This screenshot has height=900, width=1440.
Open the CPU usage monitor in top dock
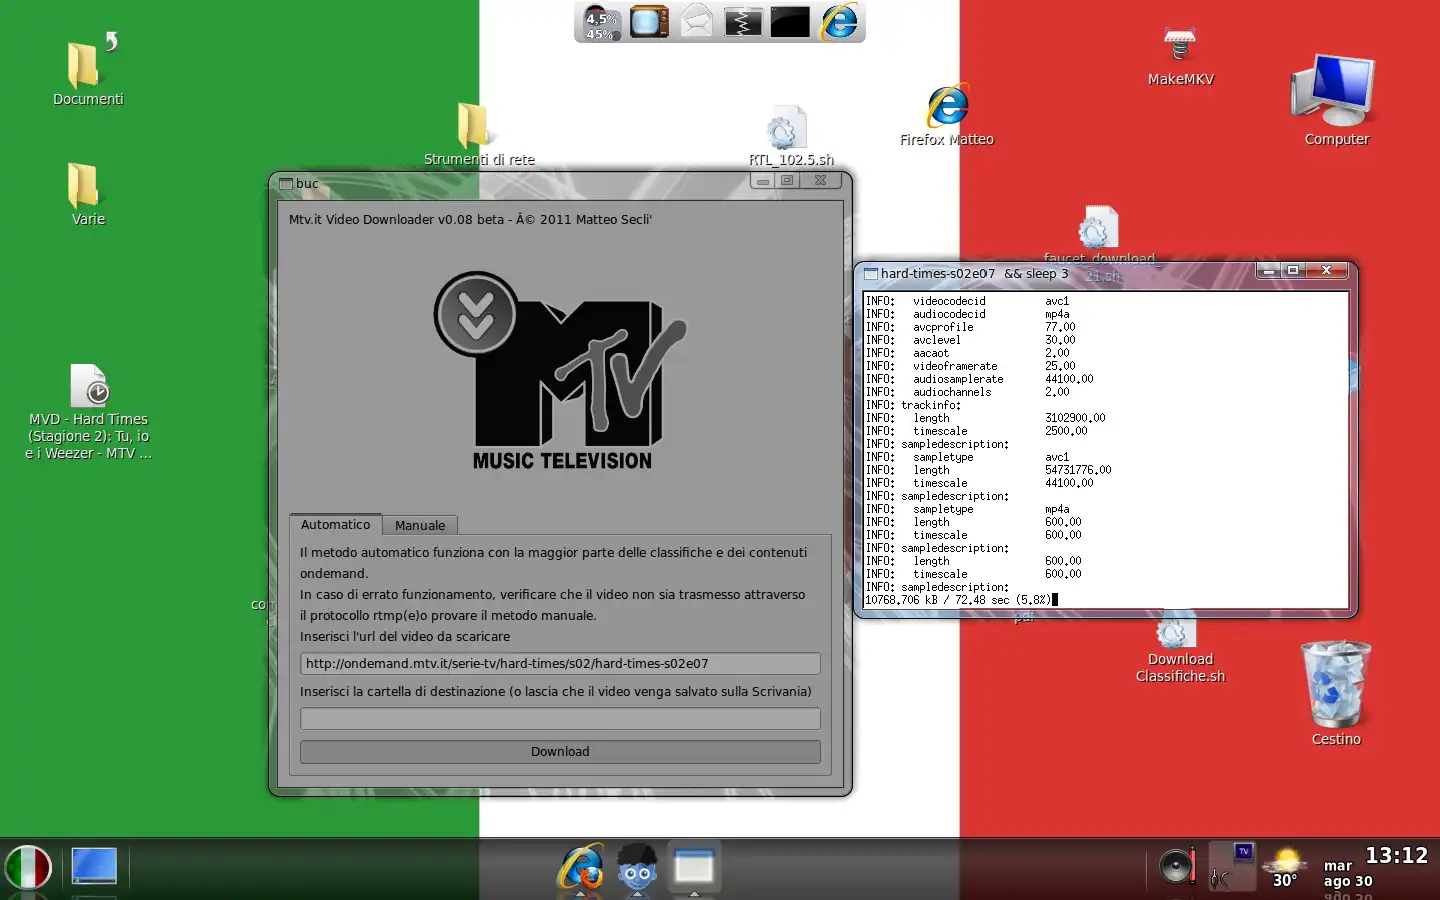coord(600,23)
